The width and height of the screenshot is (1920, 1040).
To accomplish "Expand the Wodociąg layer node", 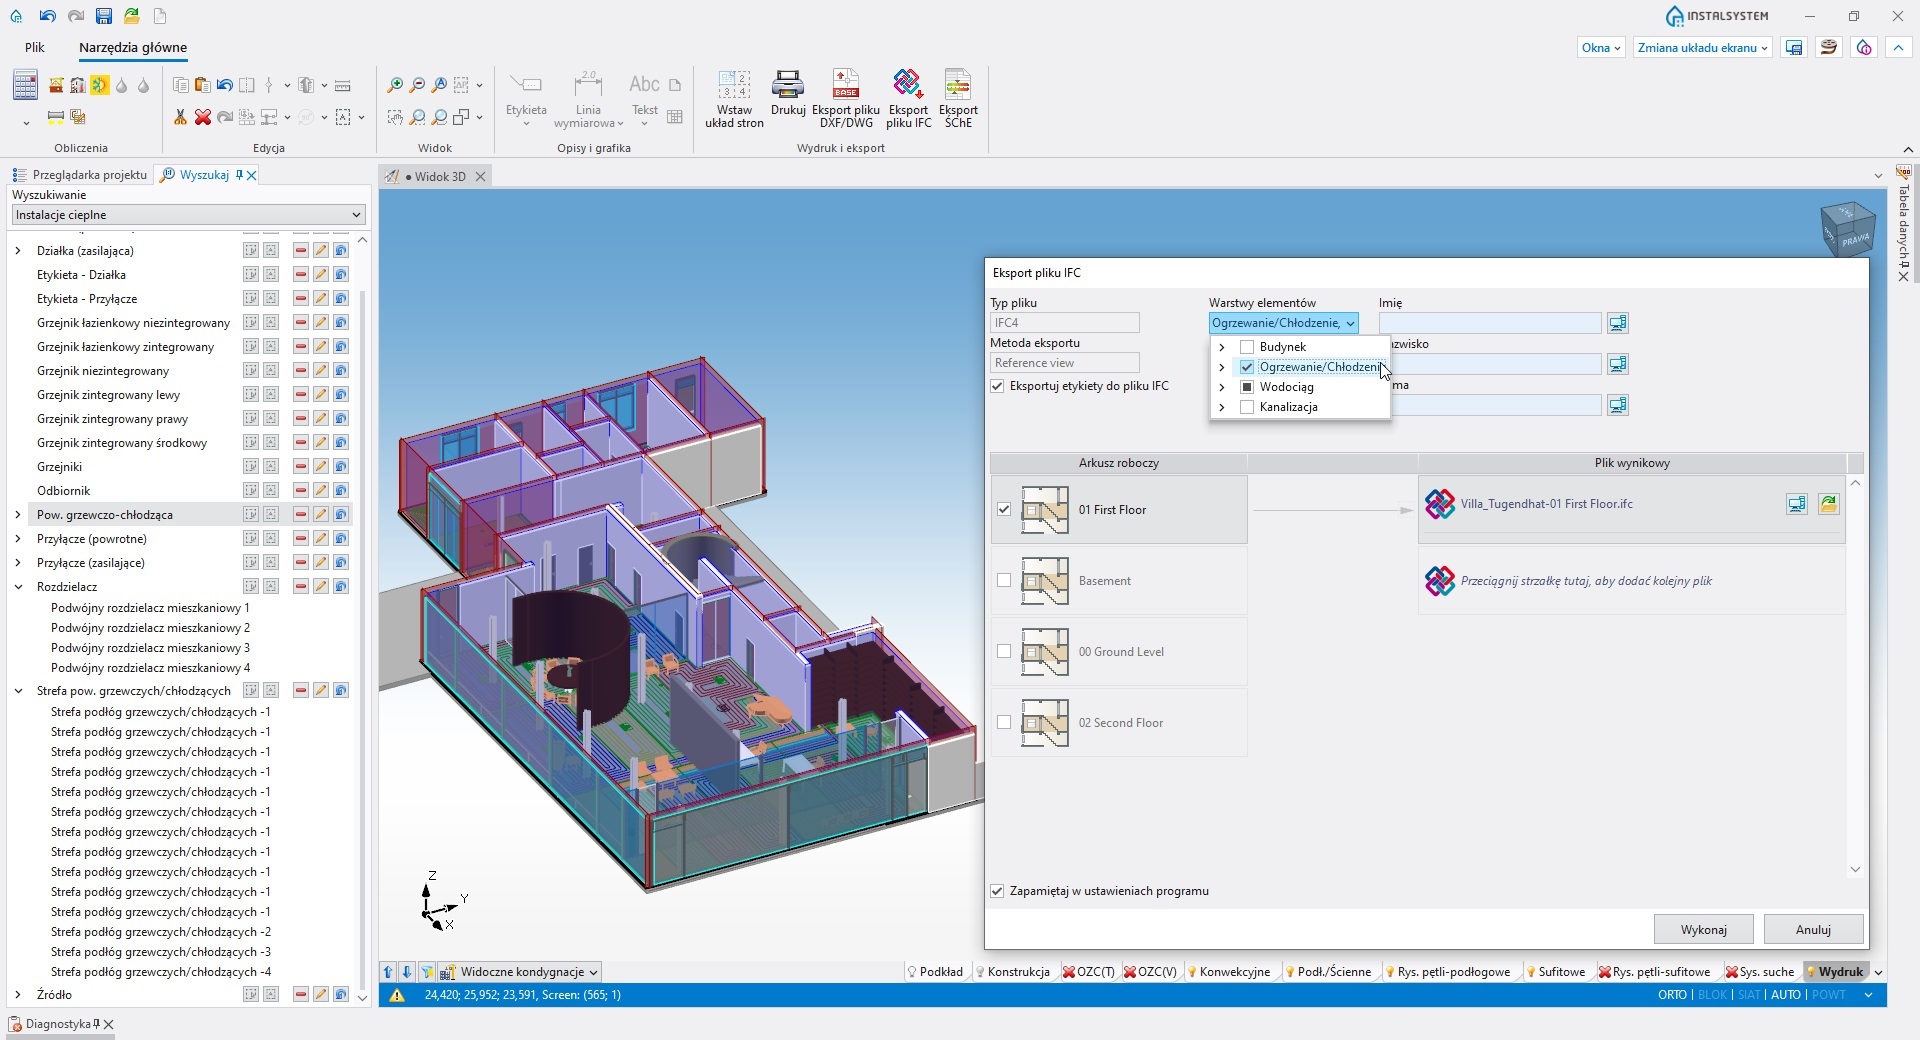I will tap(1222, 387).
